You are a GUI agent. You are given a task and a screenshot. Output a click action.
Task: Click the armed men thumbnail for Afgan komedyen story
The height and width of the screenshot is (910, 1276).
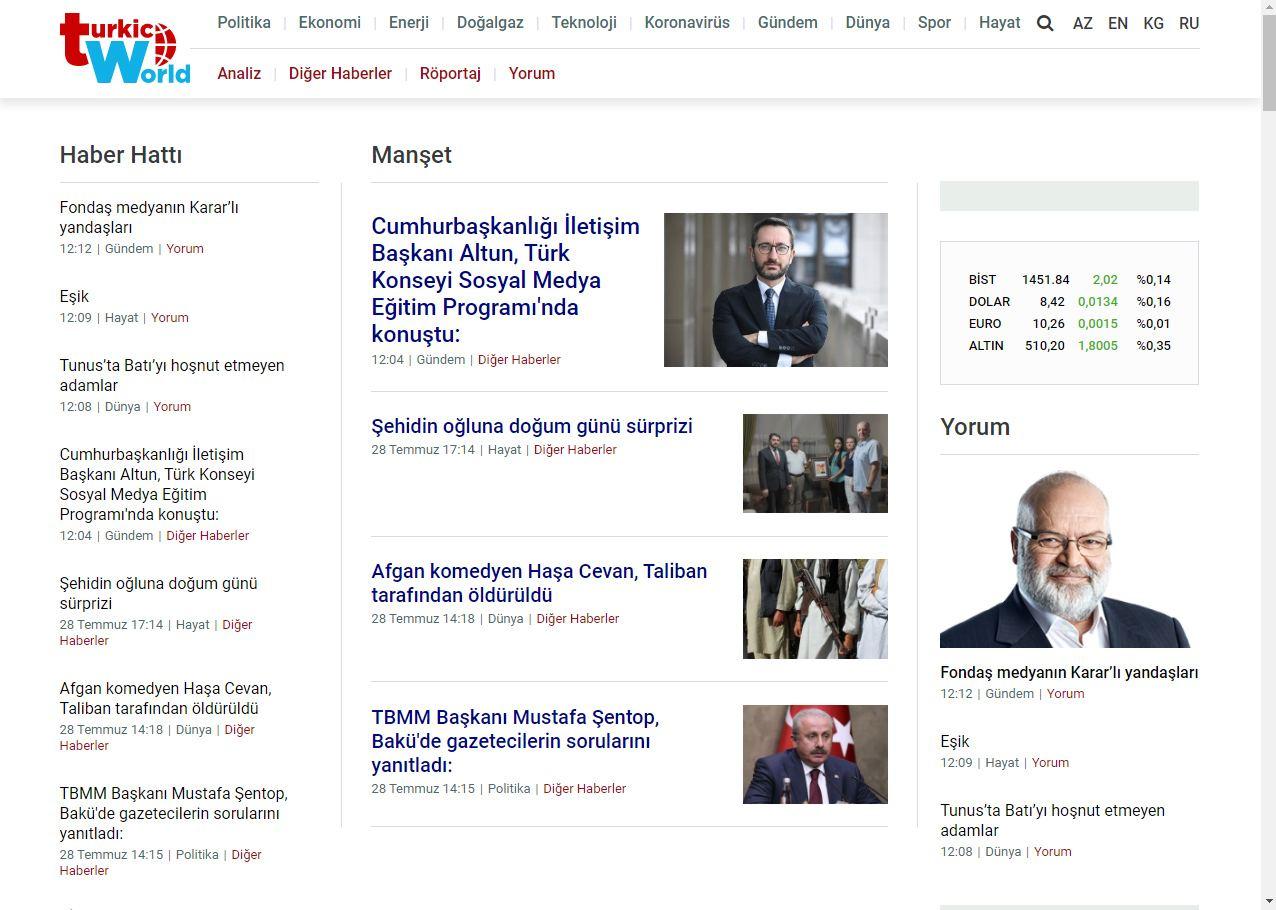tap(815, 609)
